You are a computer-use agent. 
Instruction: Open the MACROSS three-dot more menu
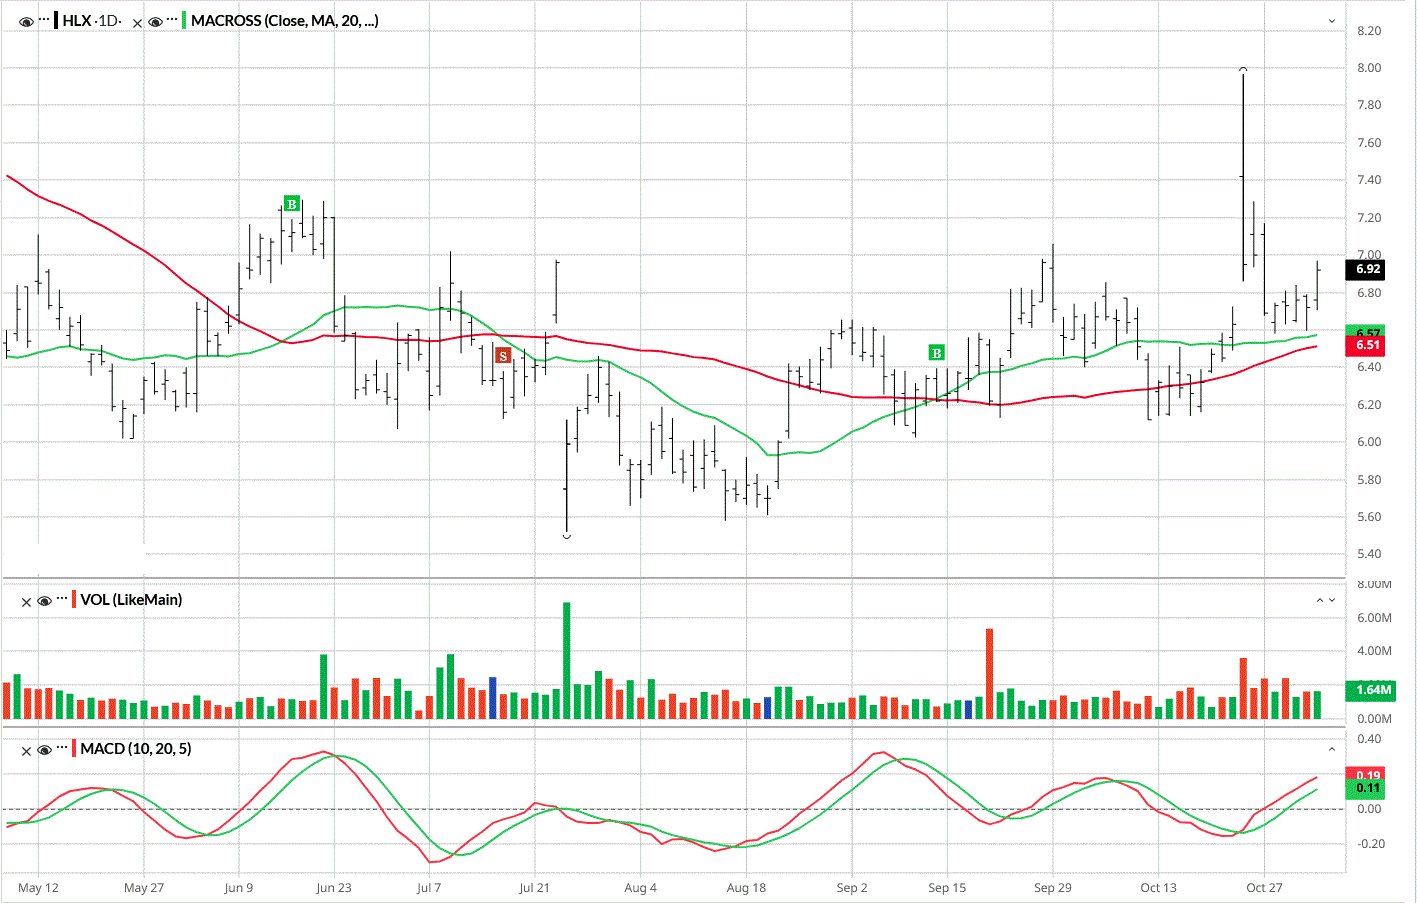click(172, 21)
